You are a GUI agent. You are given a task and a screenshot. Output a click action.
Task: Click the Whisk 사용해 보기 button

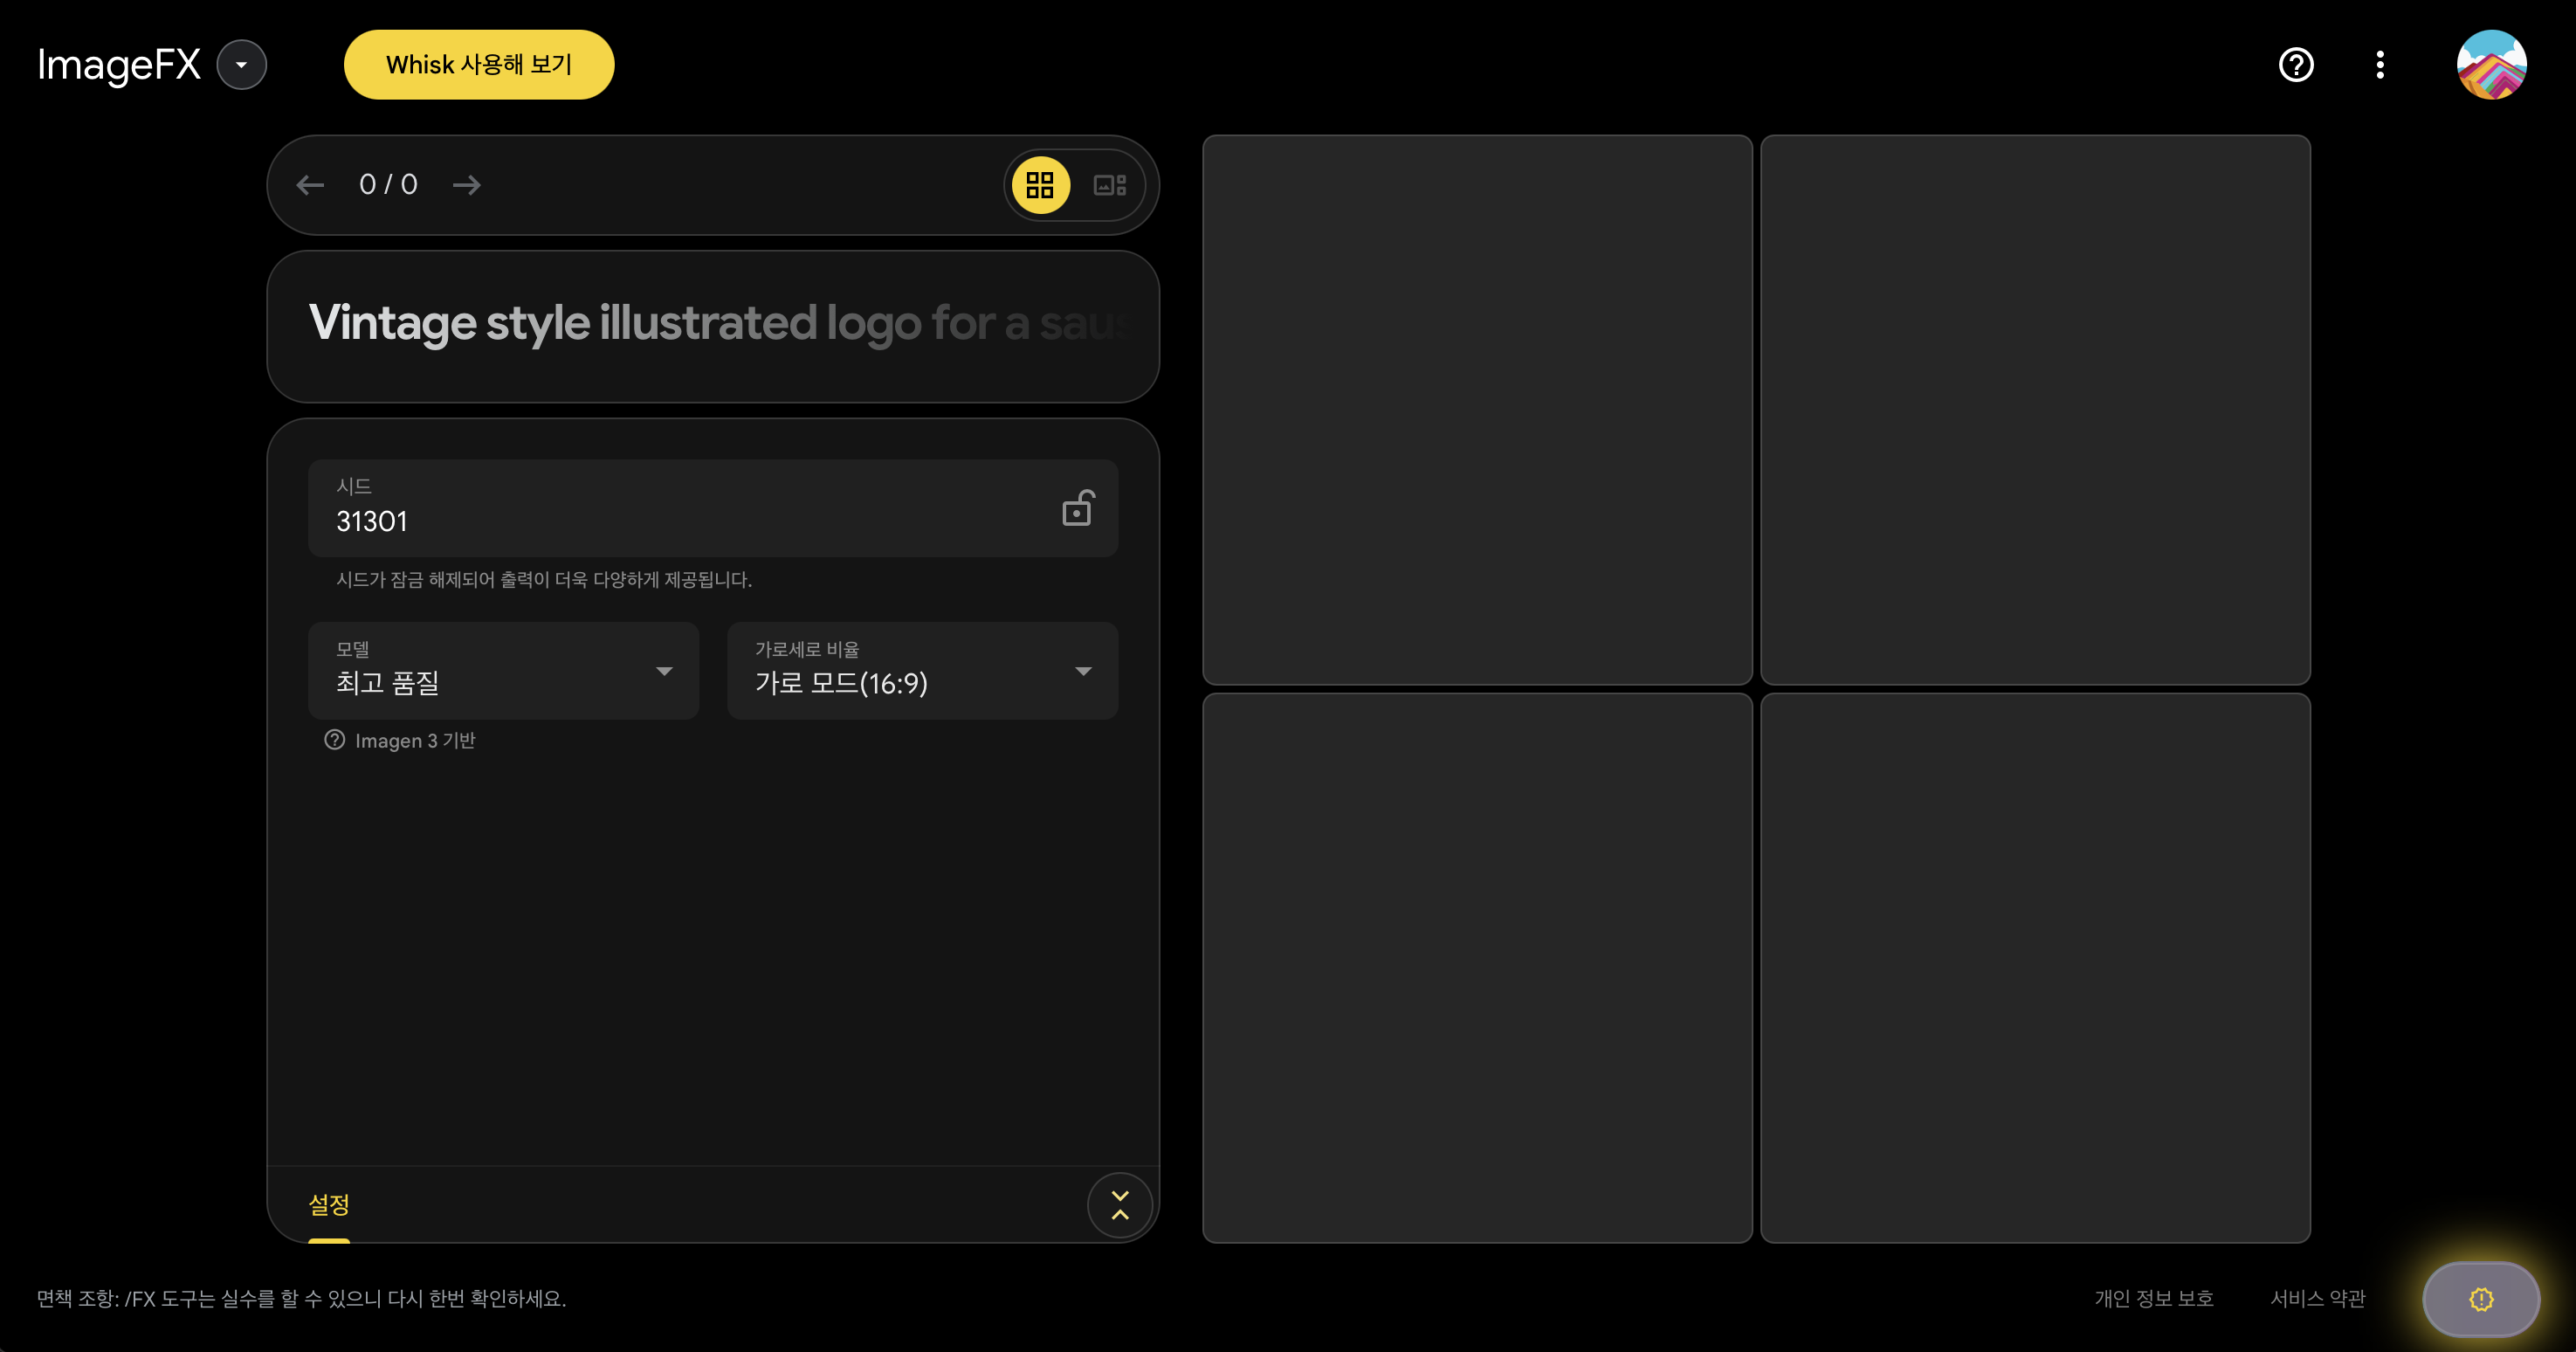click(x=479, y=65)
